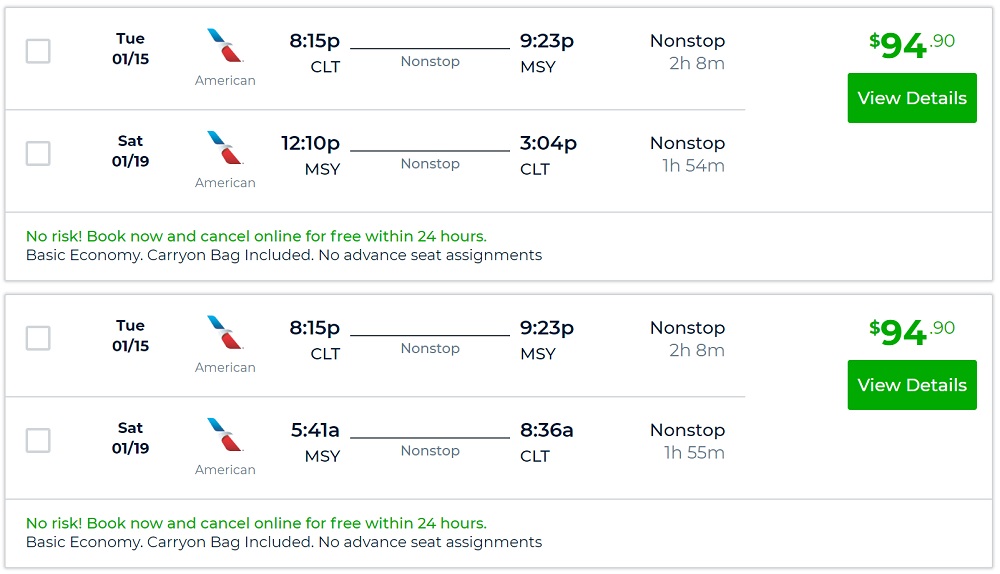The height and width of the screenshot is (574, 1000).
Task: Click the 3:04p CLT arrival time
Action: [x=548, y=144]
